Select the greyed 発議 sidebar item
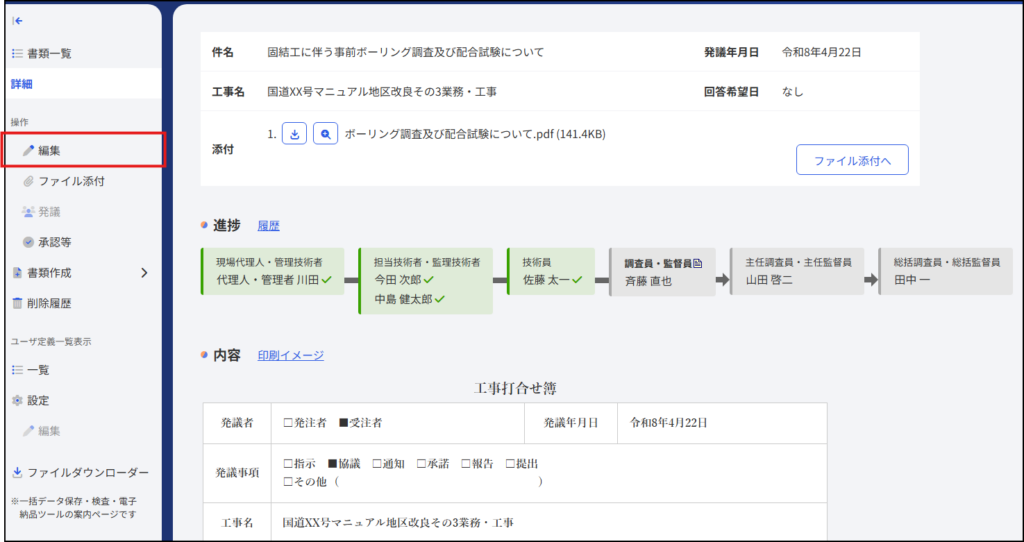This screenshot has height=542, width=1024. point(50,212)
